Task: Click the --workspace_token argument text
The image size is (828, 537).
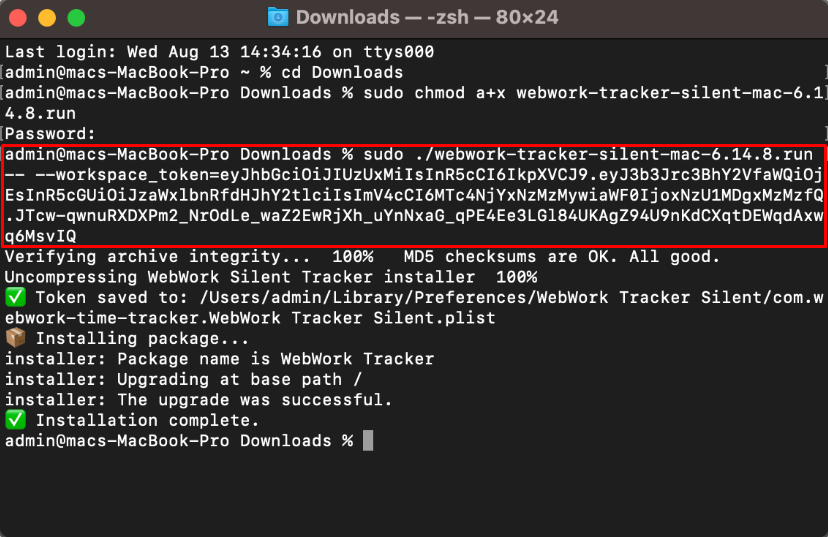Action: pyautogui.click(x=127, y=175)
